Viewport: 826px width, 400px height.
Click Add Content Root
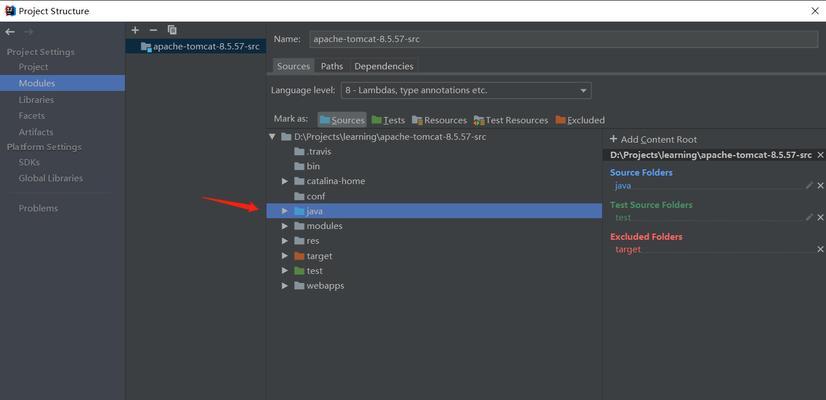[653, 140]
